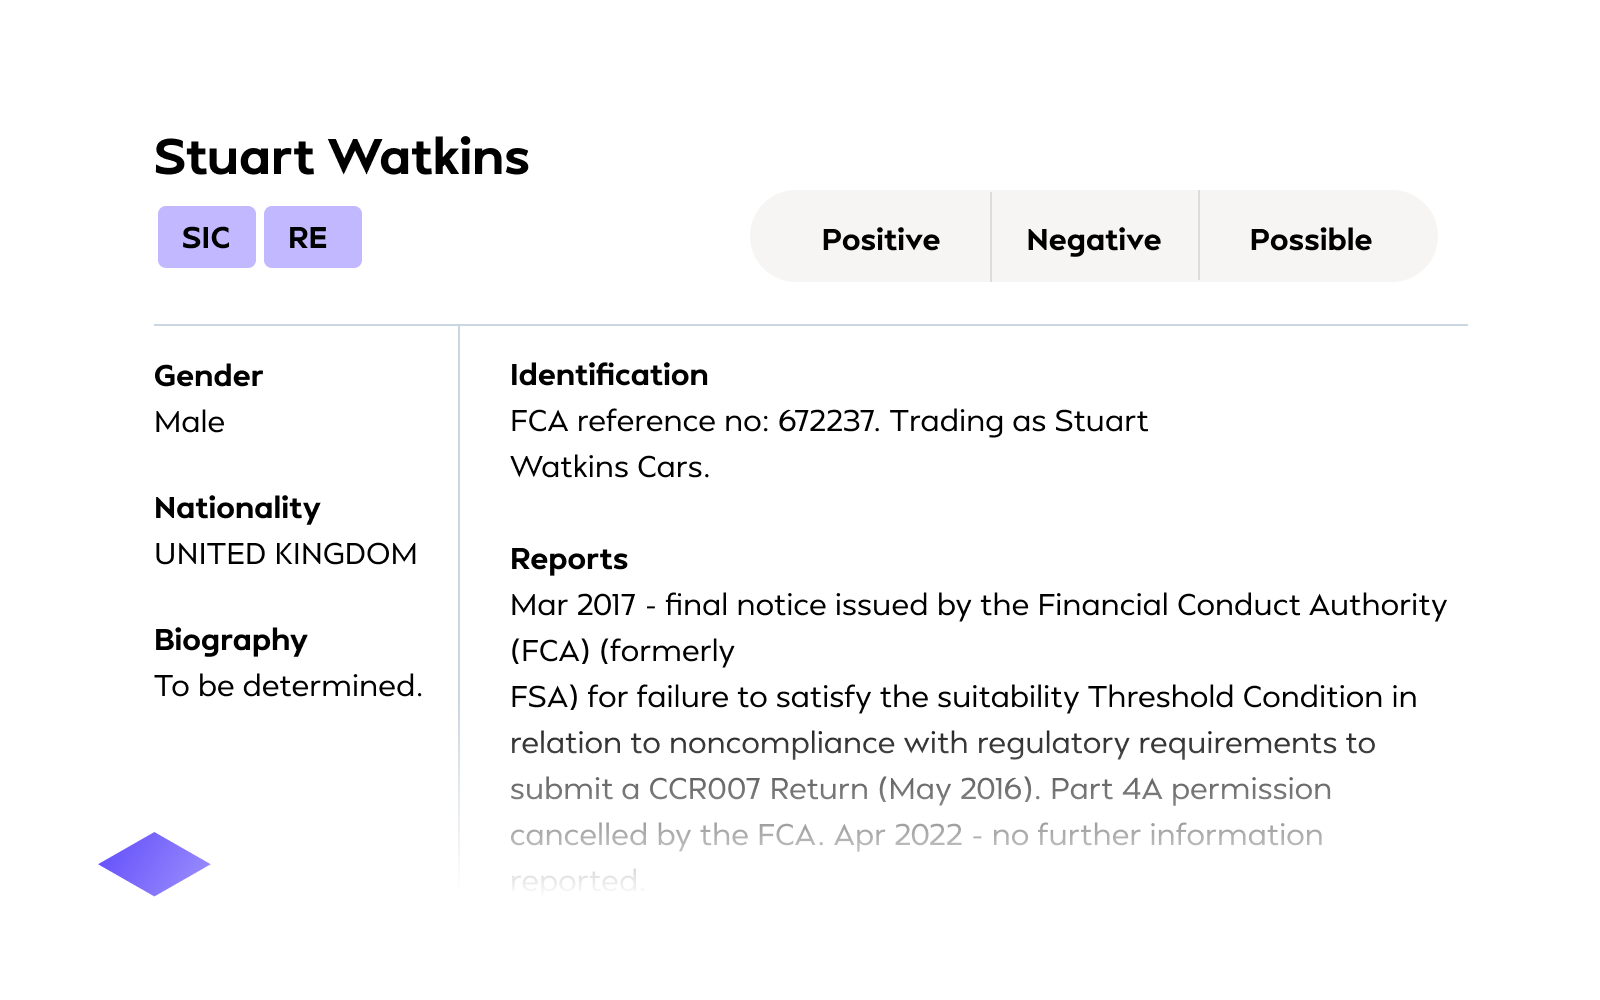Select the SIC tag badge
This screenshot has width=1600, height=1000.
[206, 237]
